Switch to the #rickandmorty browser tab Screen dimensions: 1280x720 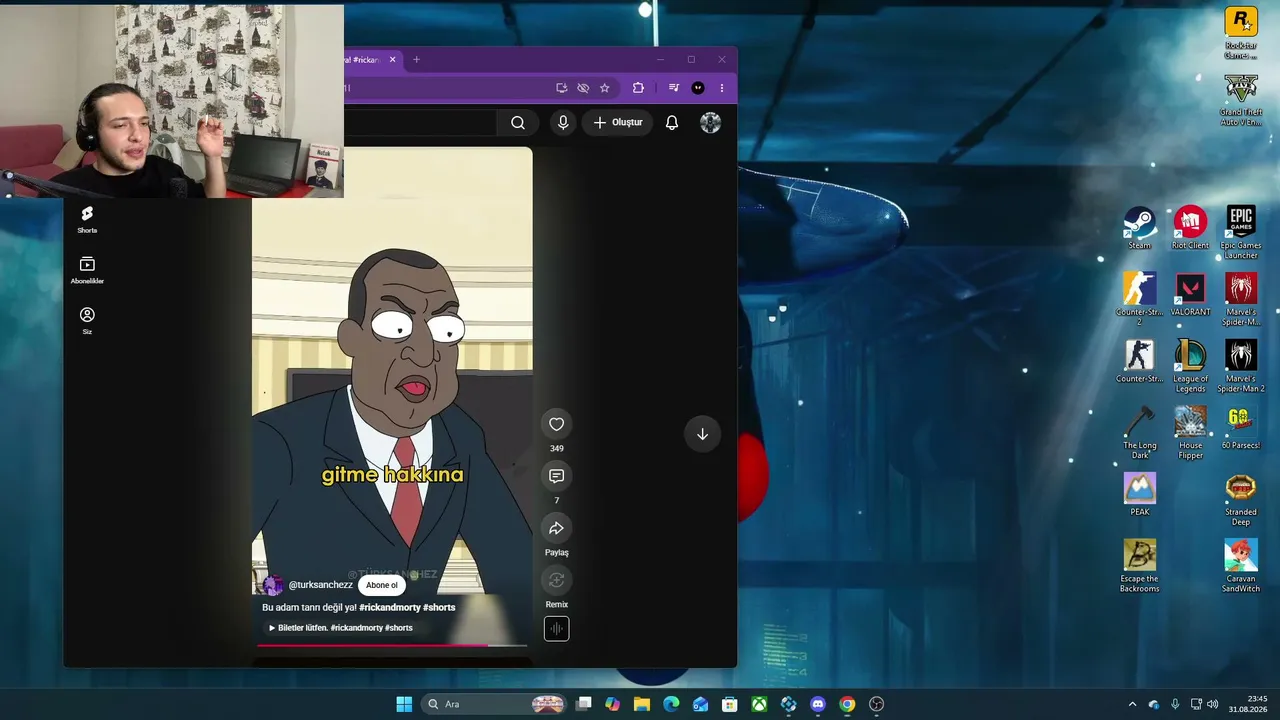[x=364, y=60]
